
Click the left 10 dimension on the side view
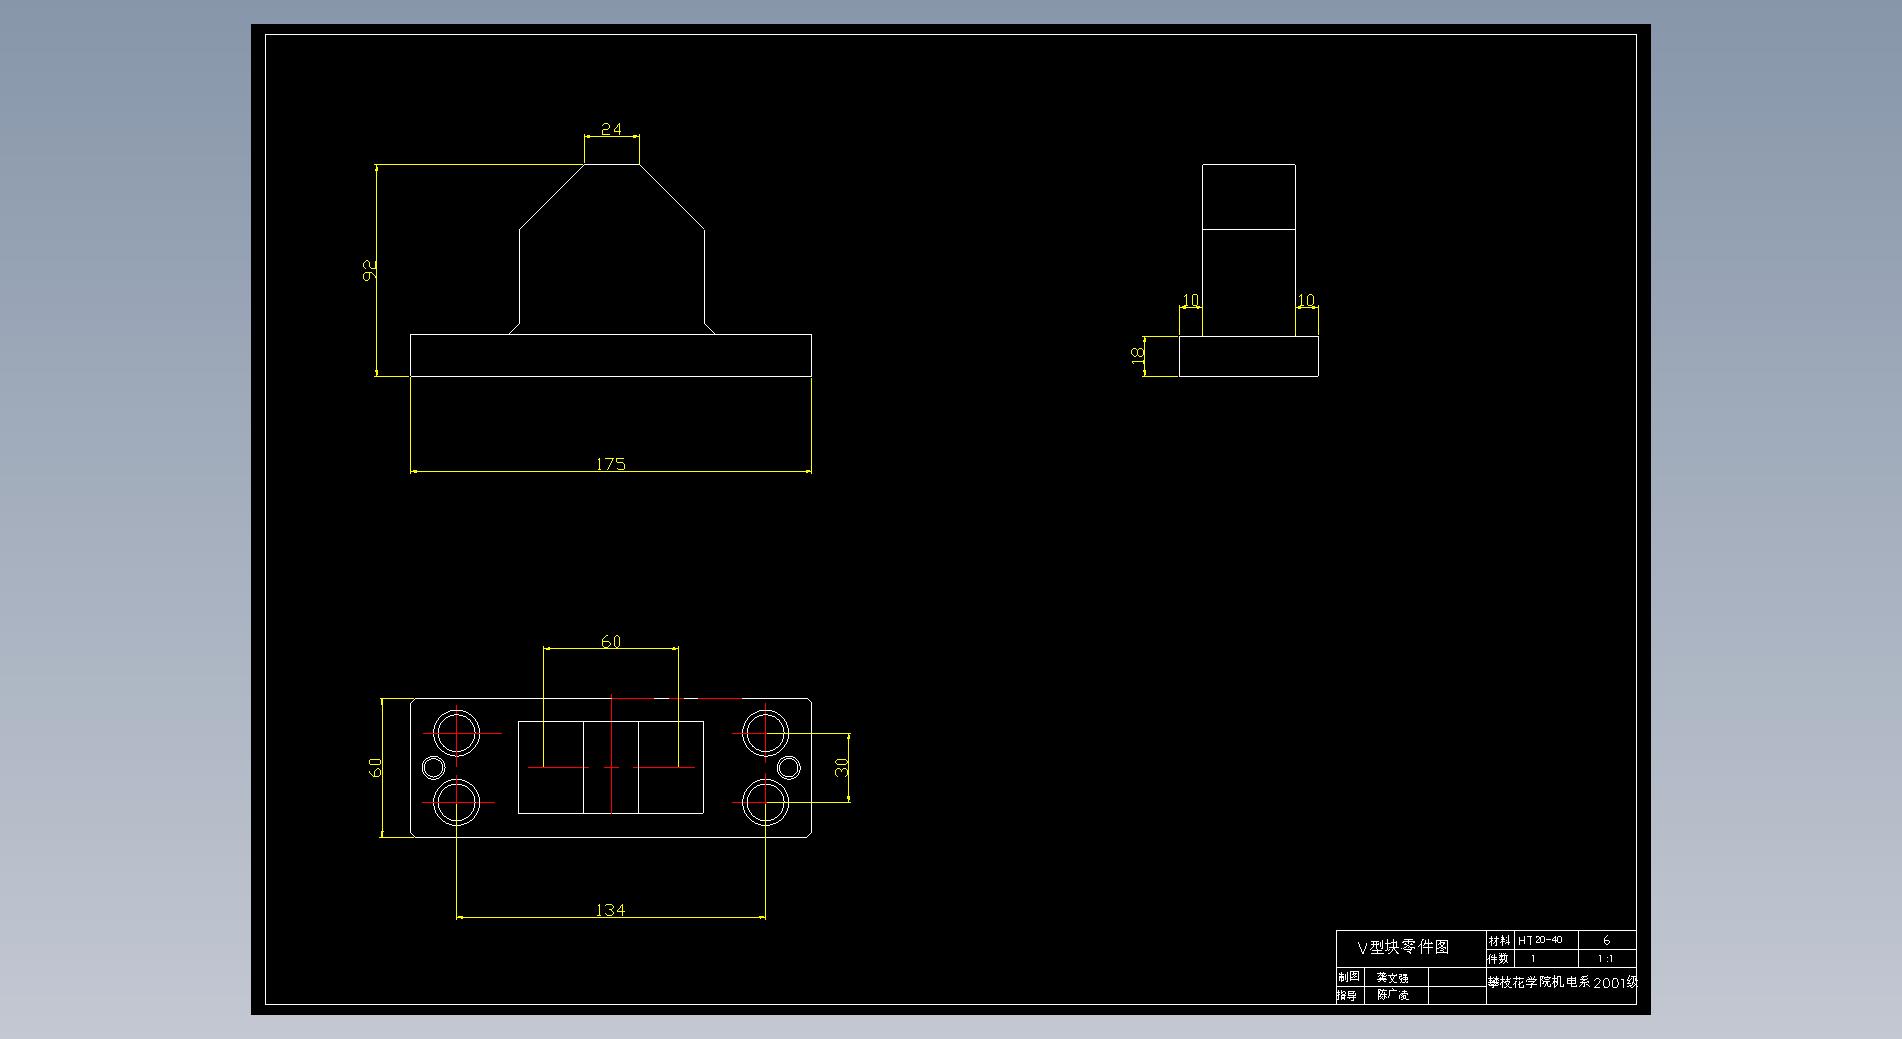pyautogui.click(x=1190, y=300)
